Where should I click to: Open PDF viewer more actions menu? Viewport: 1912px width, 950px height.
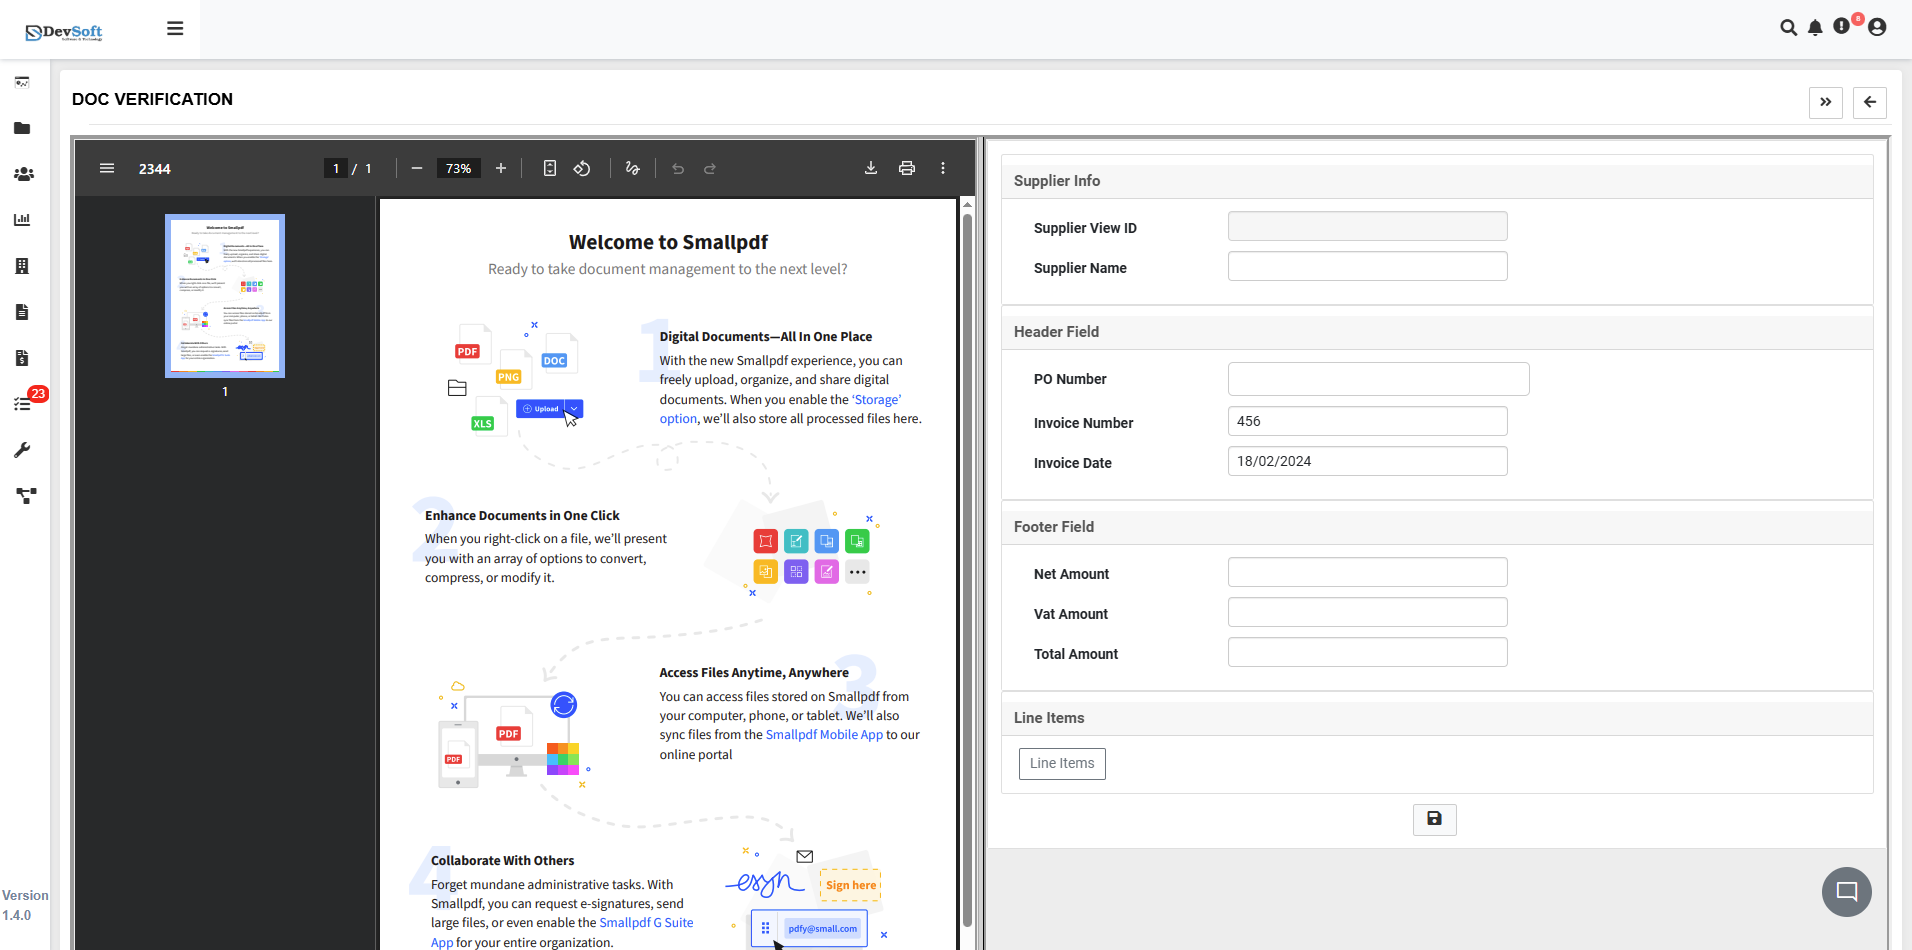[x=943, y=168]
